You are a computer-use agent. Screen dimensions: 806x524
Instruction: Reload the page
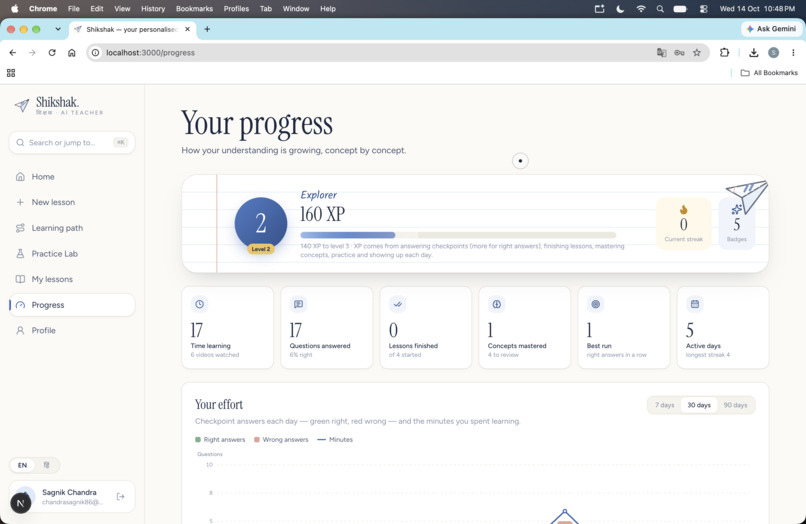pyautogui.click(x=52, y=52)
